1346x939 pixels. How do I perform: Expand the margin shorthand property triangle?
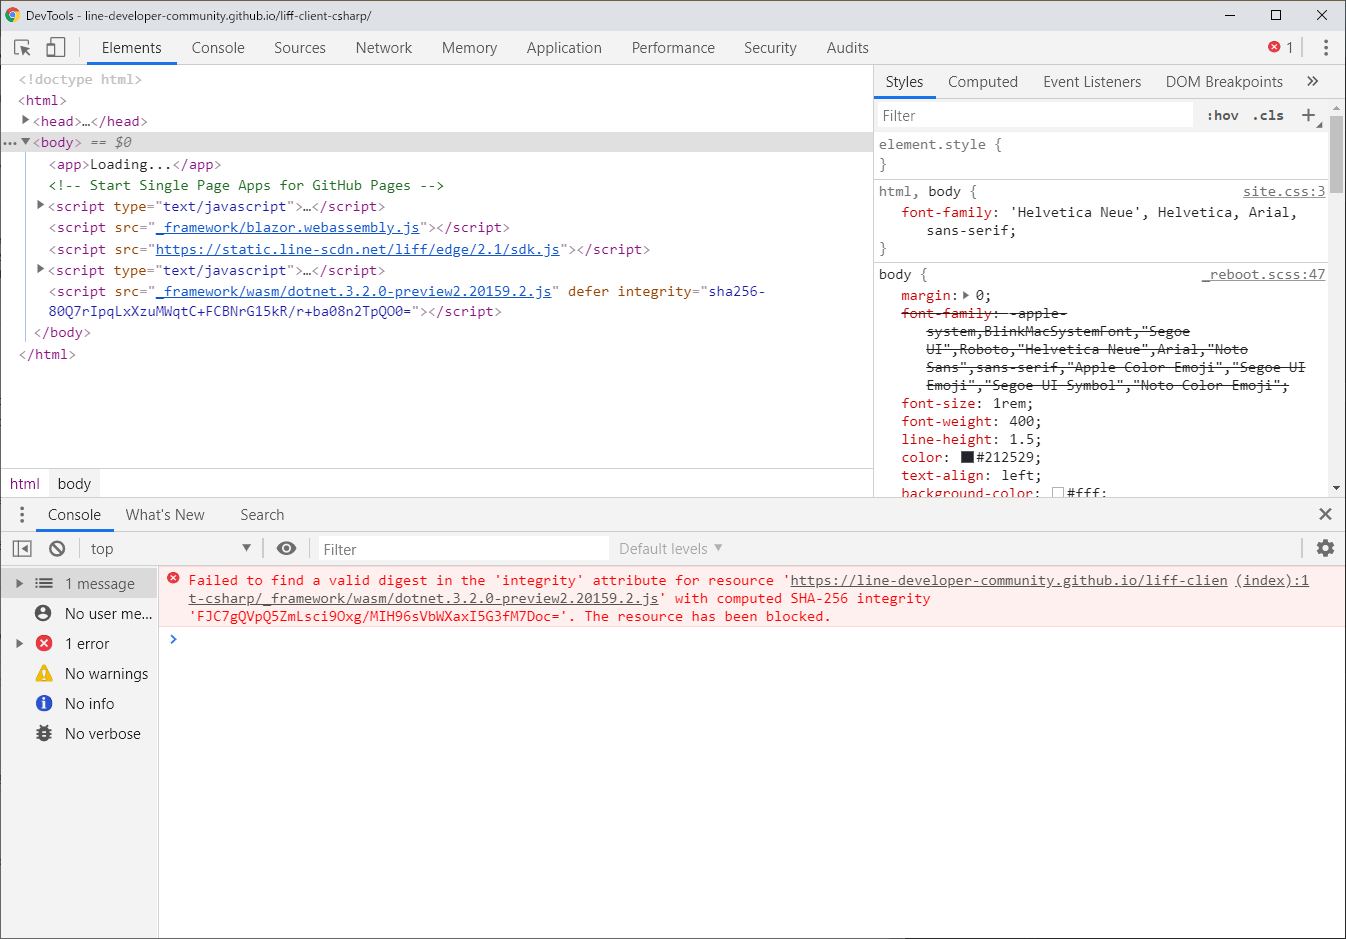[966, 295]
